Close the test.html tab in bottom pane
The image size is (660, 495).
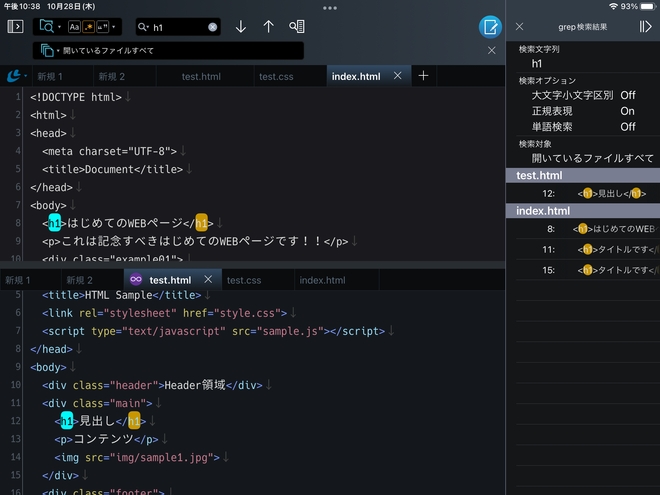click(x=208, y=279)
